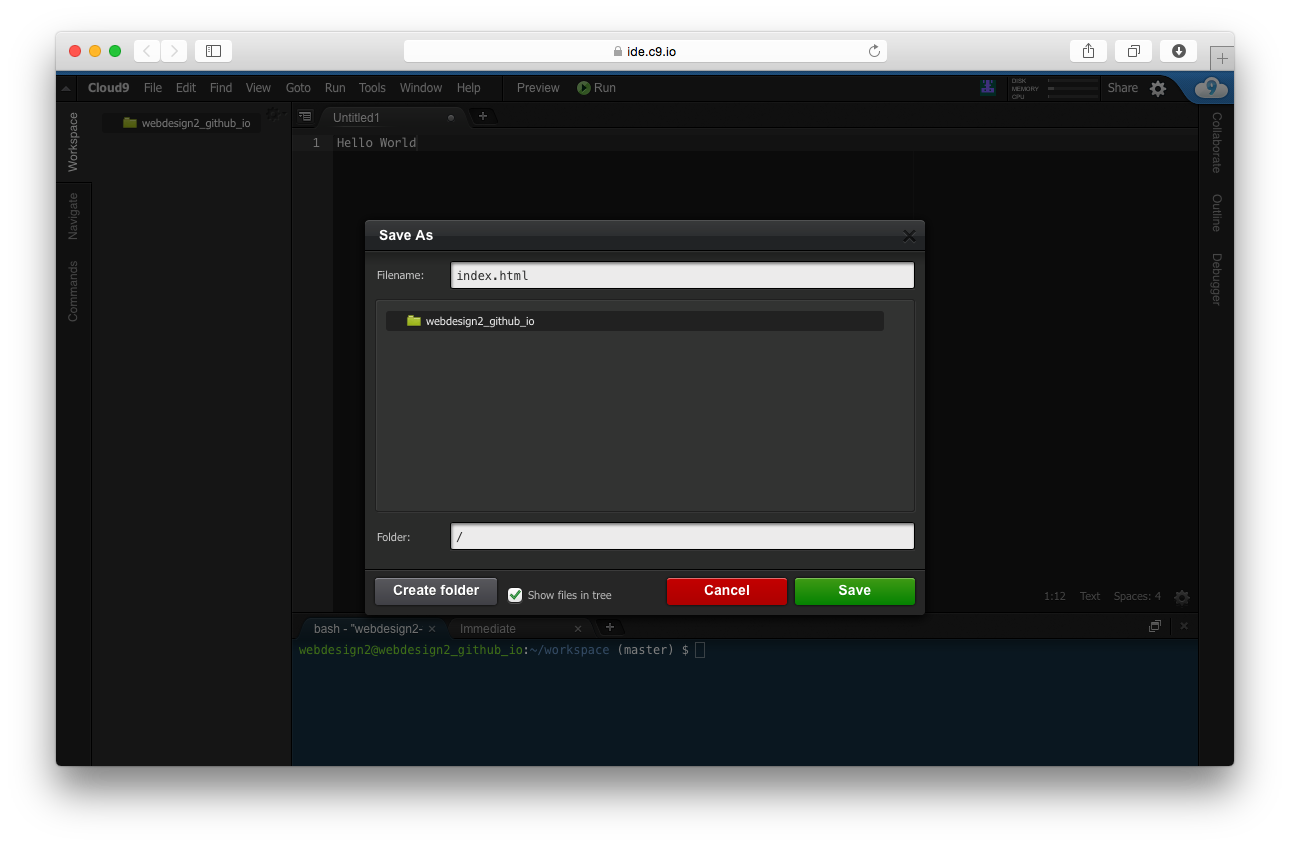Toggle the Show files in tree checkbox
This screenshot has width=1290, height=846.
pyautogui.click(x=515, y=595)
